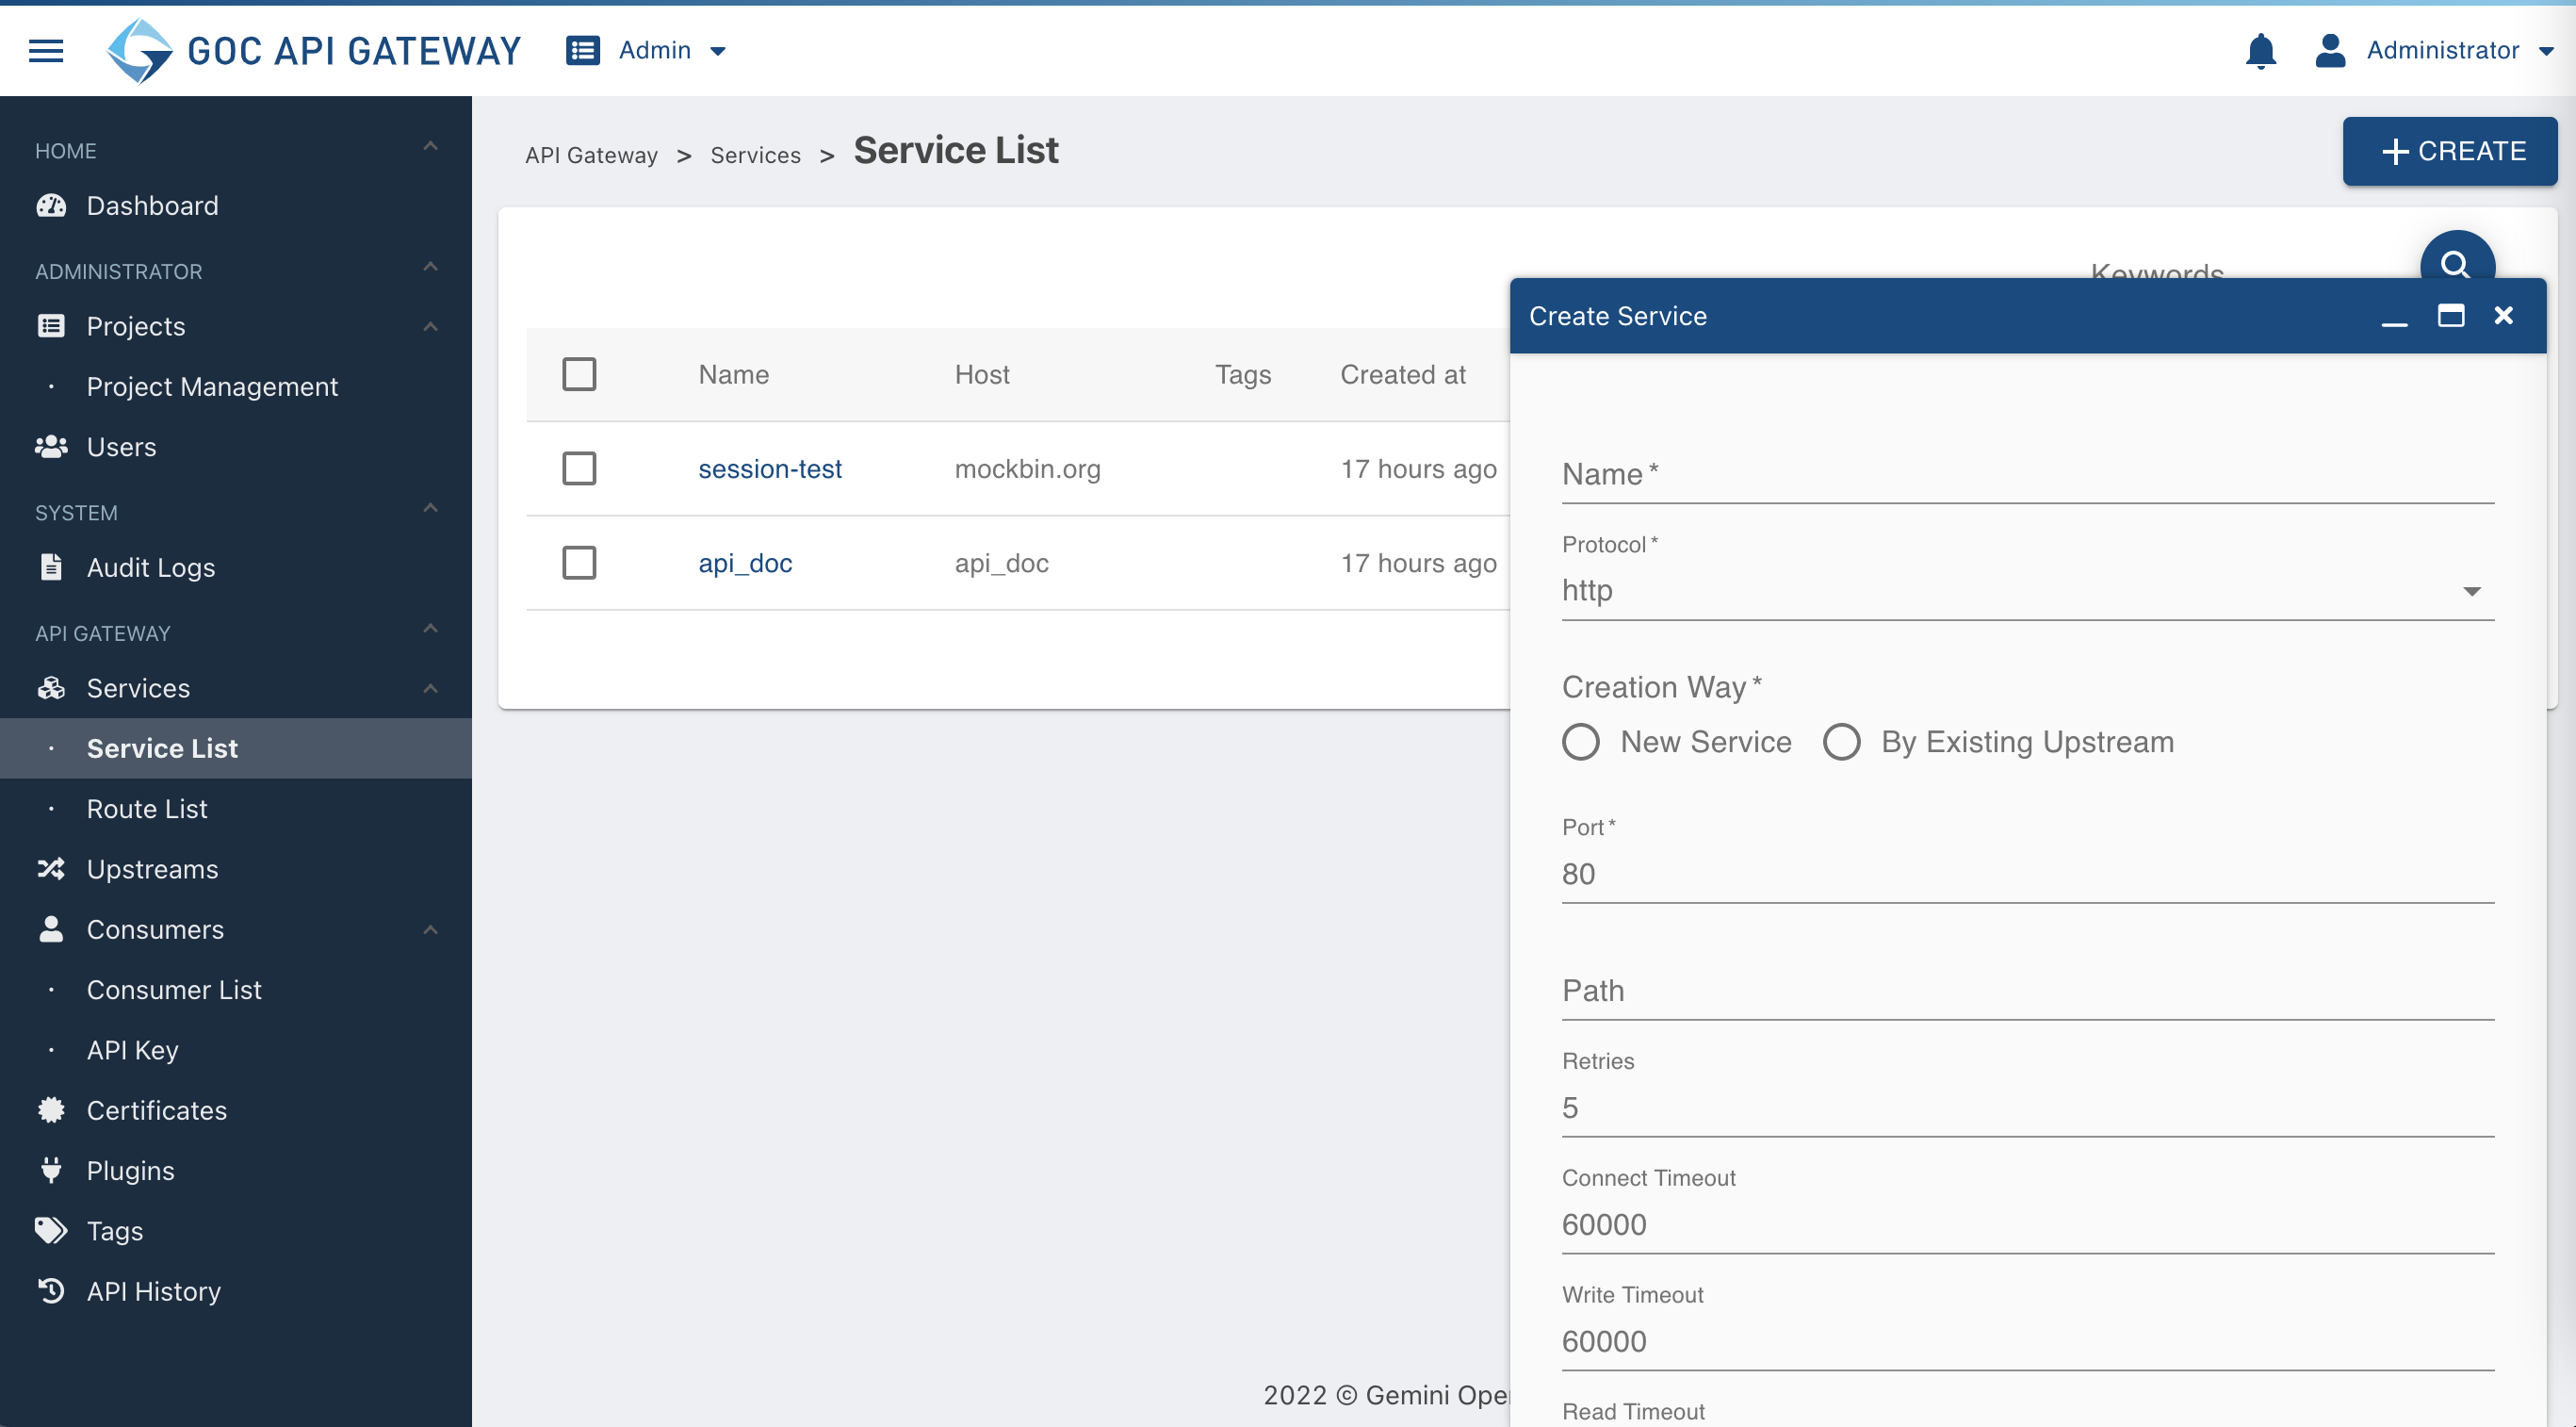The width and height of the screenshot is (2576, 1427).
Task: Check the session-test row checkbox
Action: pyautogui.click(x=579, y=468)
